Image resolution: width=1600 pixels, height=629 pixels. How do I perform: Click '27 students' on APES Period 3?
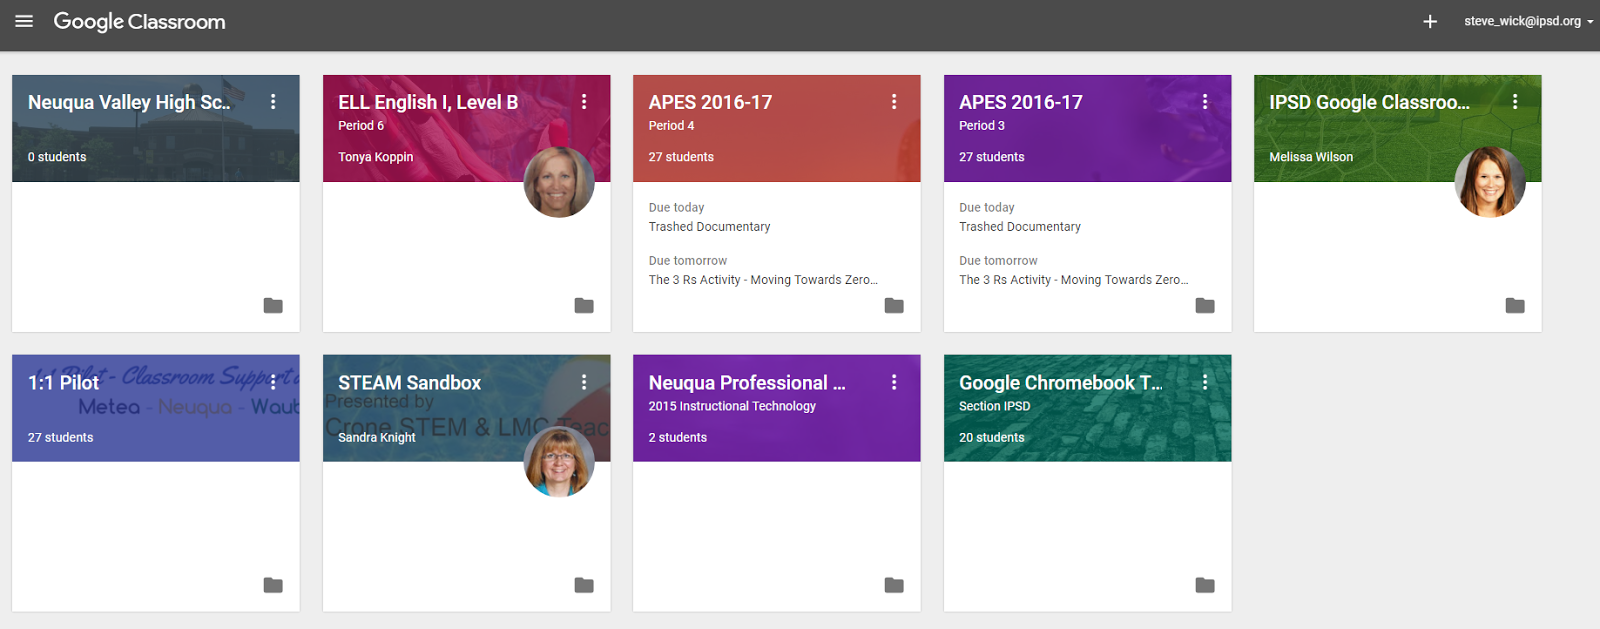click(x=992, y=157)
